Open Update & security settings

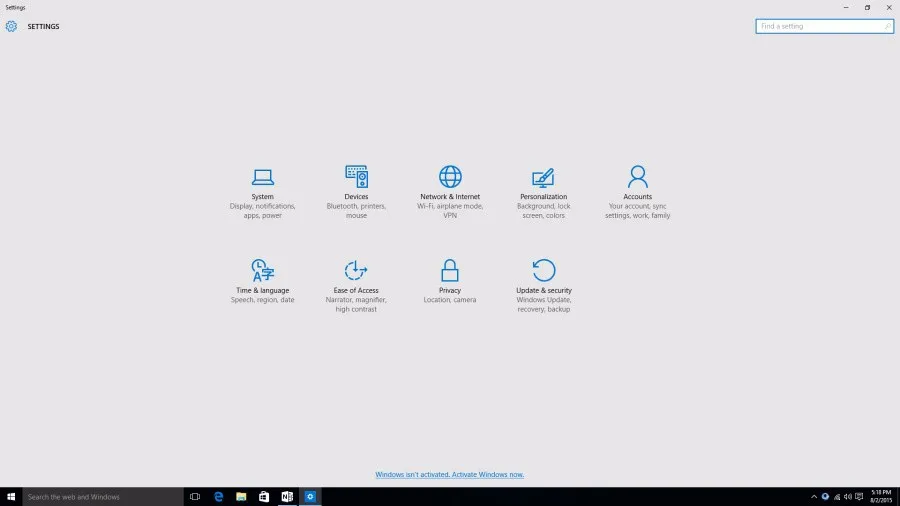(544, 286)
